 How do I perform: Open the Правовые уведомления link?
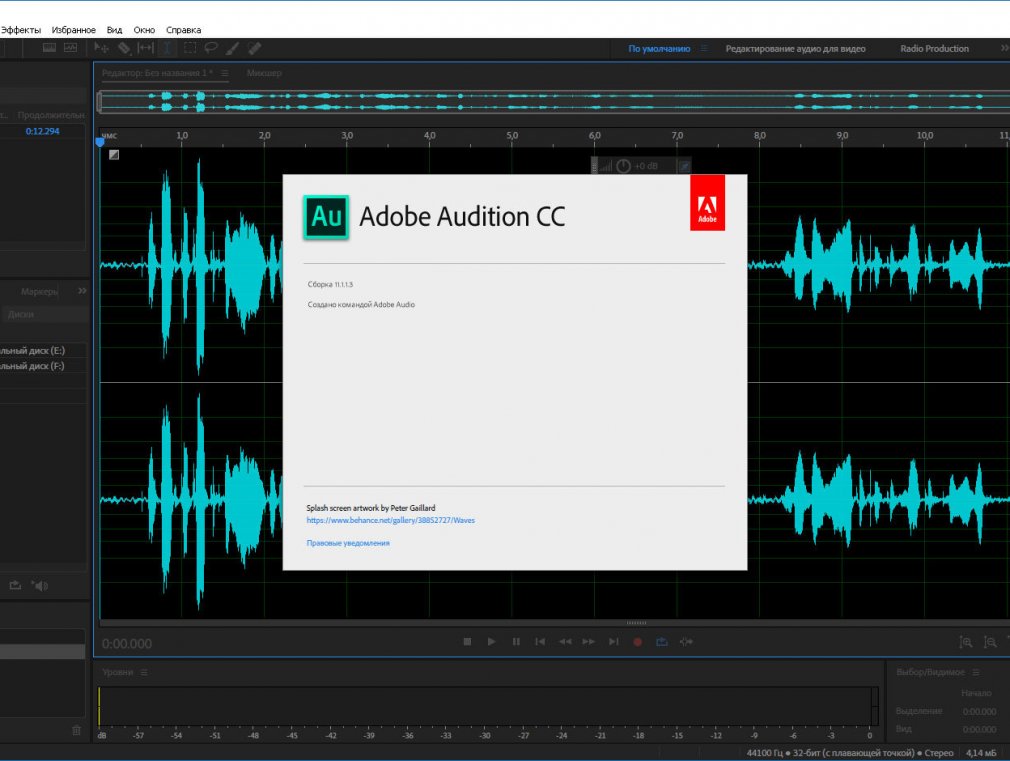tap(348, 543)
